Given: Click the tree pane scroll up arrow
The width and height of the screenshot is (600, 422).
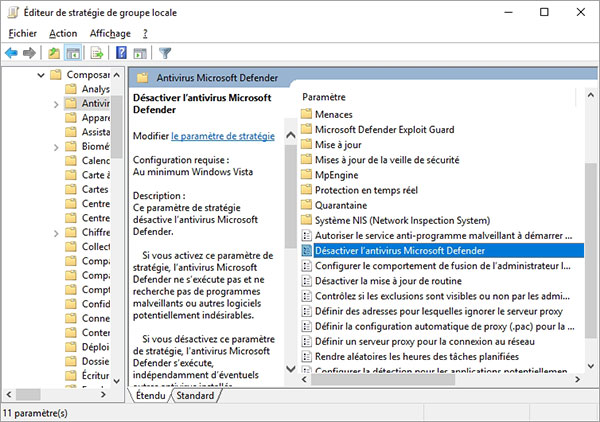Looking at the screenshot, I should pyautogui.click(x=117, y=75).
